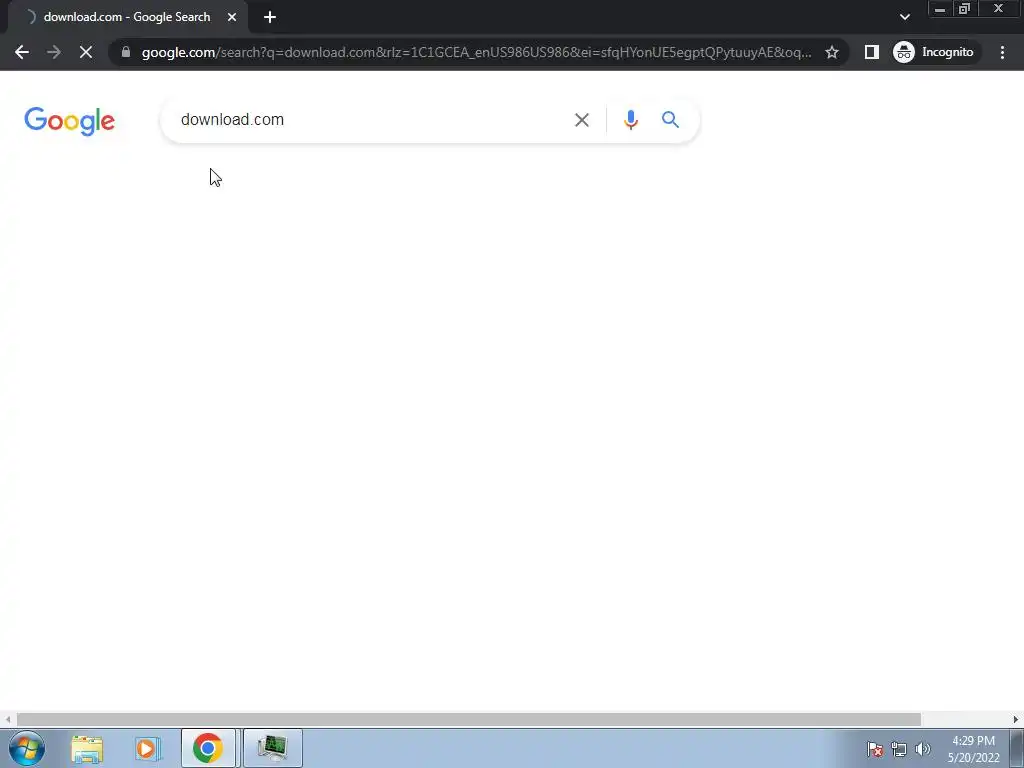The height and width of the screenshot is (768, 1024).
Task: Close the download.com Google Search tab
Action: click(x=232, y=18)
